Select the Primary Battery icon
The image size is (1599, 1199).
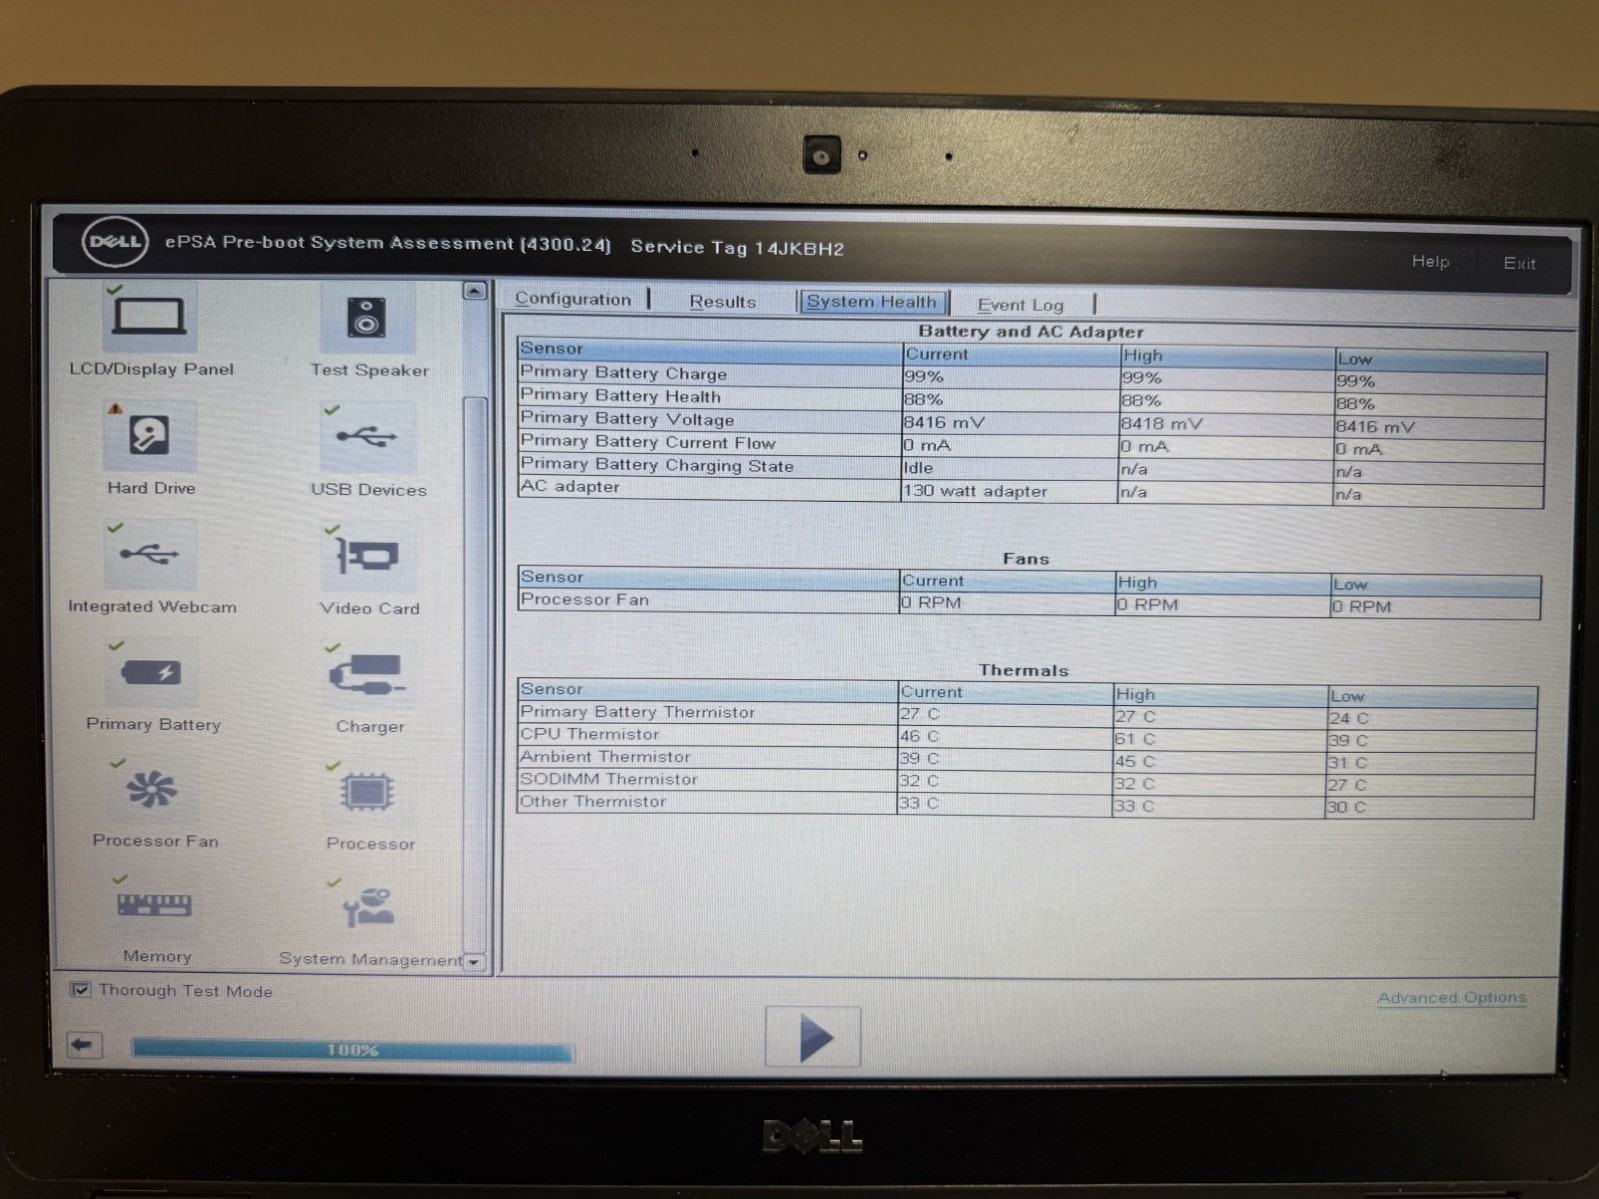pyautogui.click(x=151, y=673)
